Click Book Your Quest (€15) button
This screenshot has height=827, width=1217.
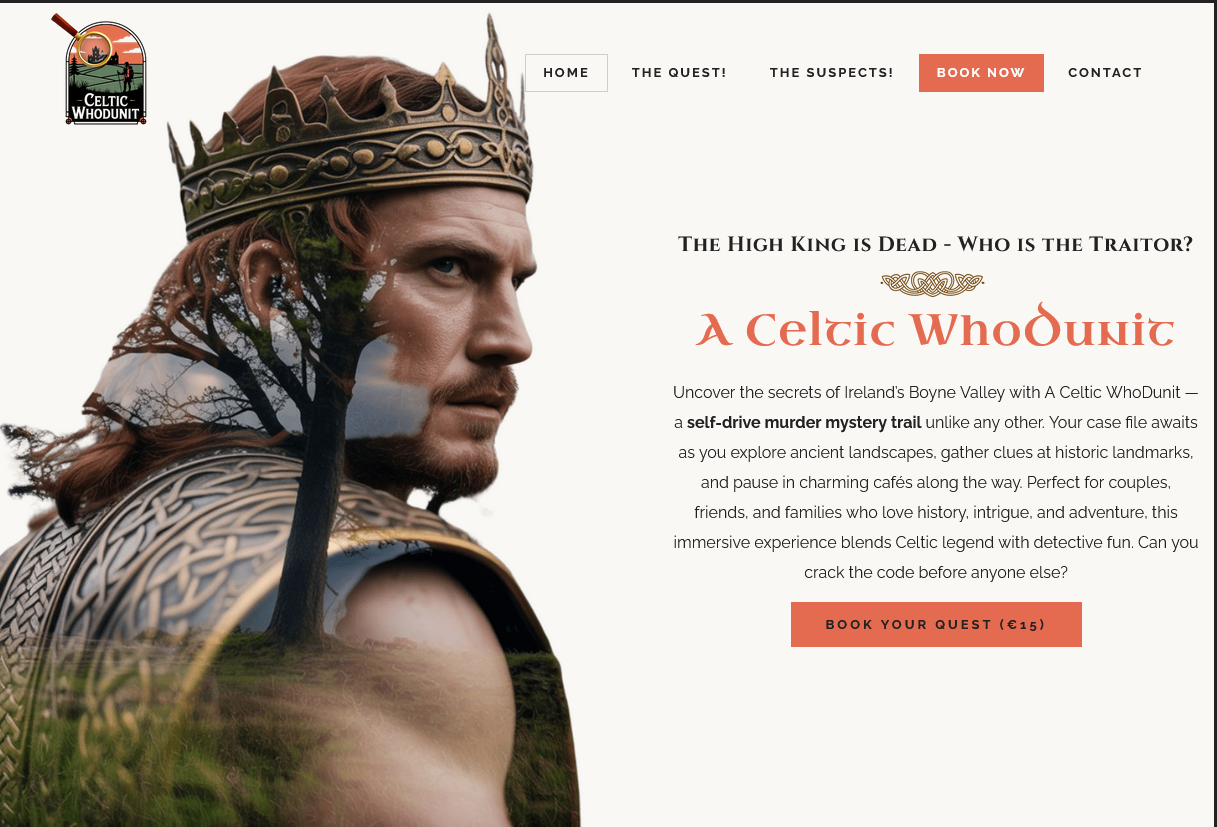pyautogui.click(x=936, y=624)
